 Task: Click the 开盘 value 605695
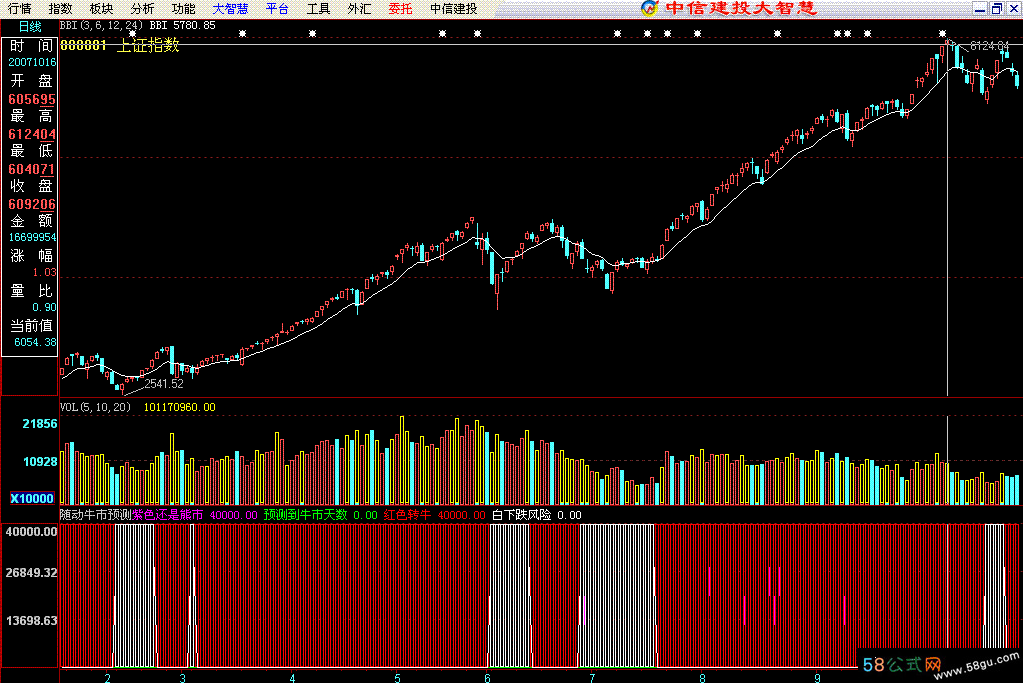click(x=32, y=99)
